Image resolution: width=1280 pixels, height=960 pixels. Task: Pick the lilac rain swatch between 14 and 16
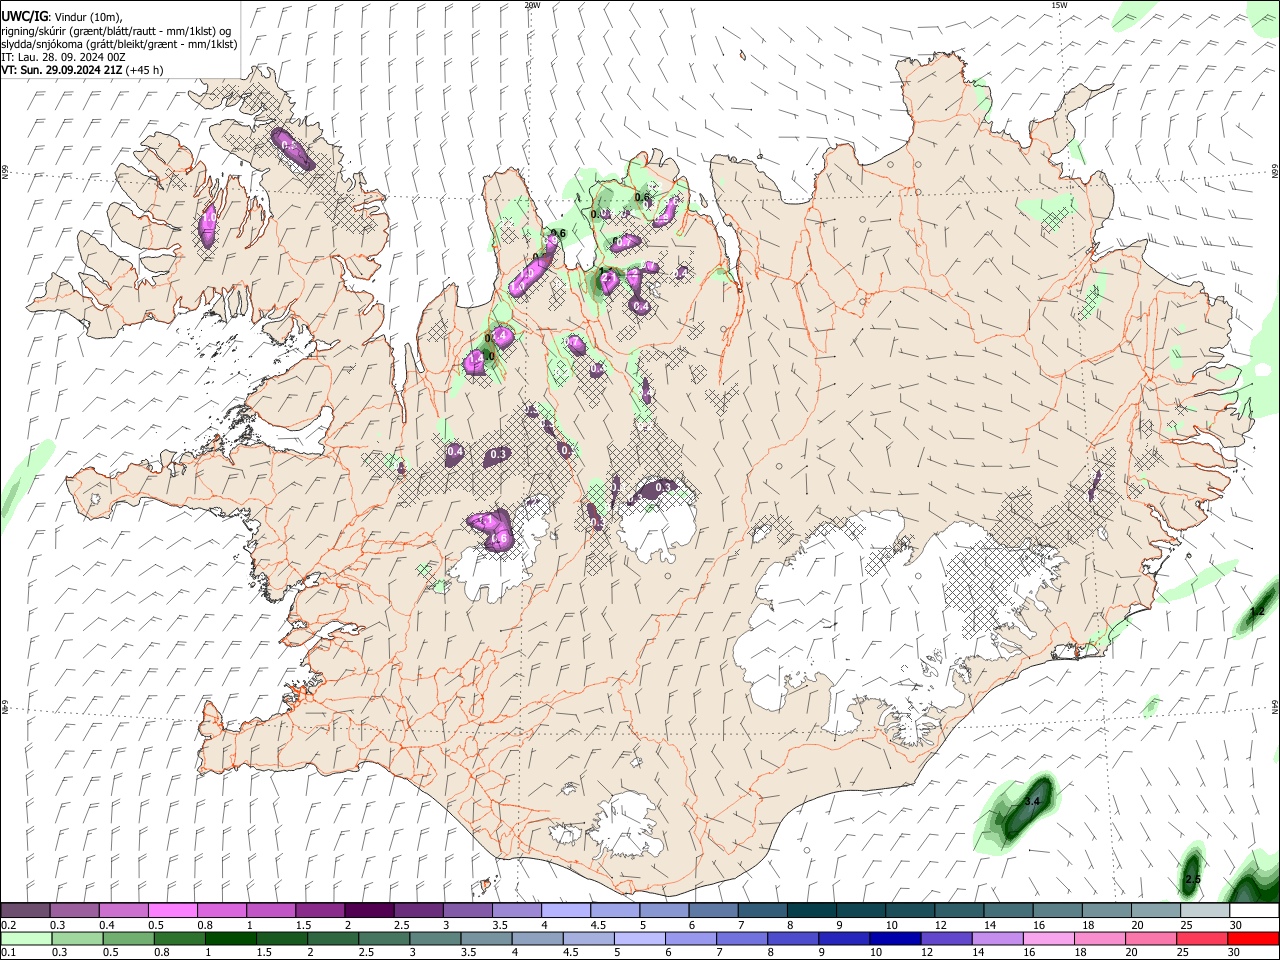tap(996, 938)
